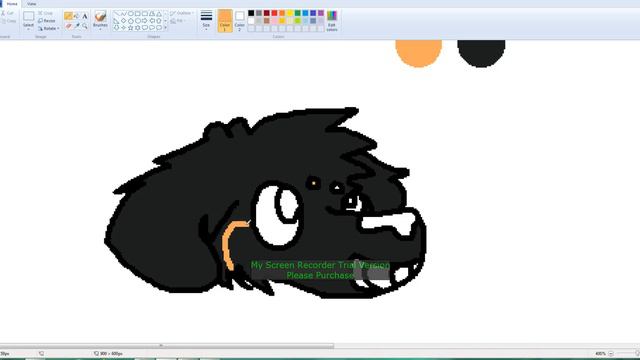The width and height of the screenshot is (640, 360).
Task: Choose the Cloud callout shape
Action: pyautogui.click(x=159, y=28)
